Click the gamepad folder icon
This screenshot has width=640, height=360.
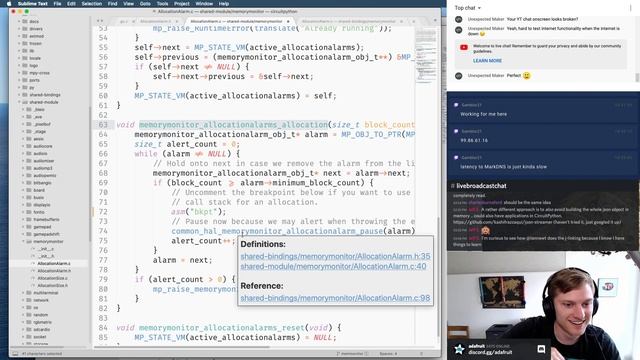(x=29, y=227)
